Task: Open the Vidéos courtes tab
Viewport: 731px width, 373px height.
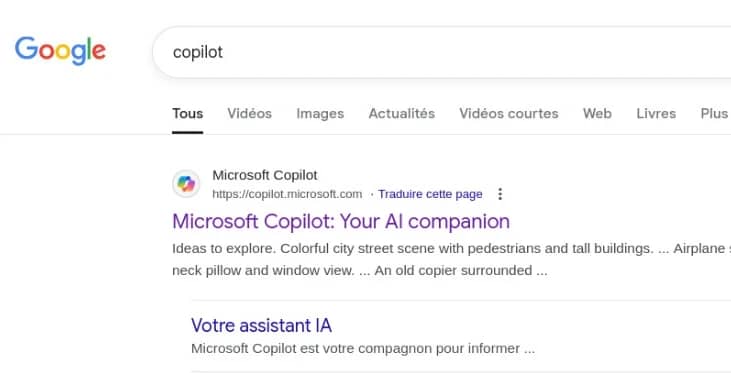Action: 509,113
